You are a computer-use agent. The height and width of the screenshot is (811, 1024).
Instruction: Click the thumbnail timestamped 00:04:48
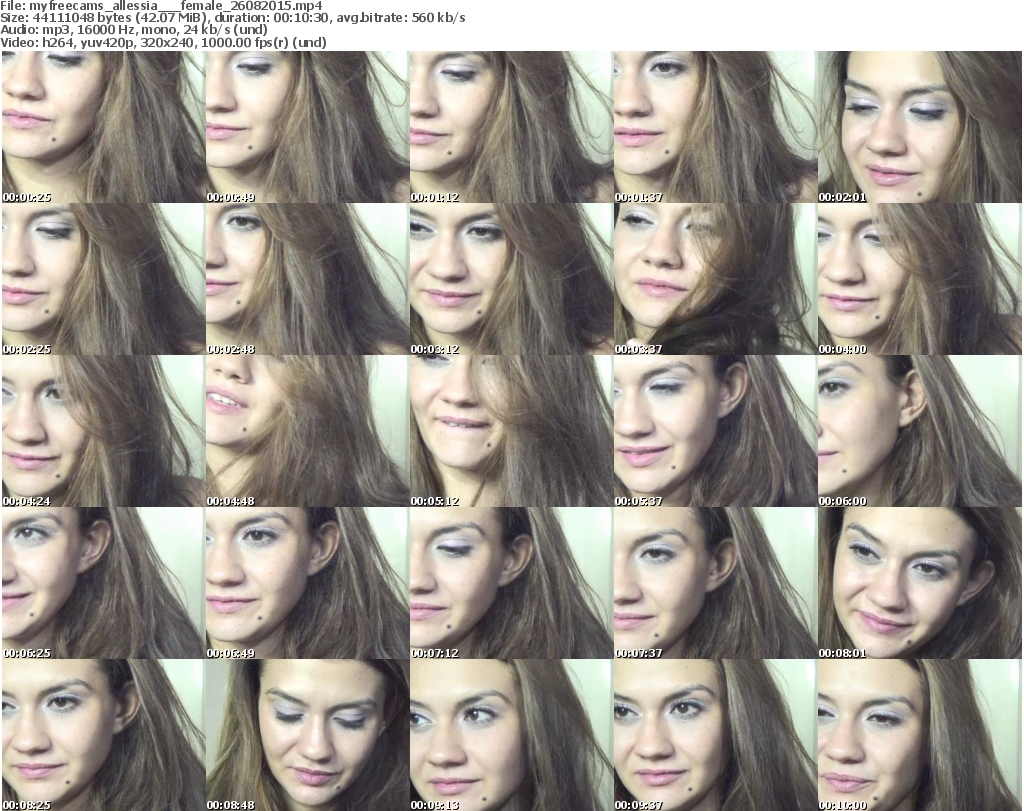tap(306, 431)
